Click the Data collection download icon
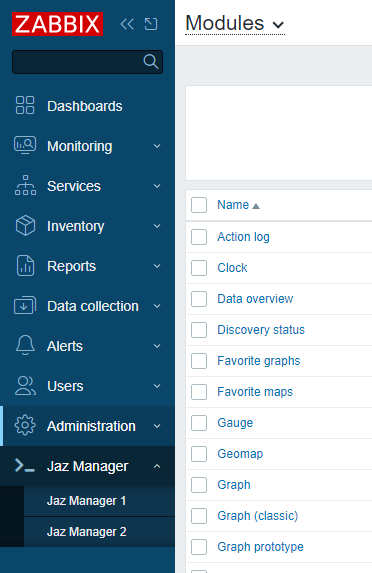 [x=25, y=306]
